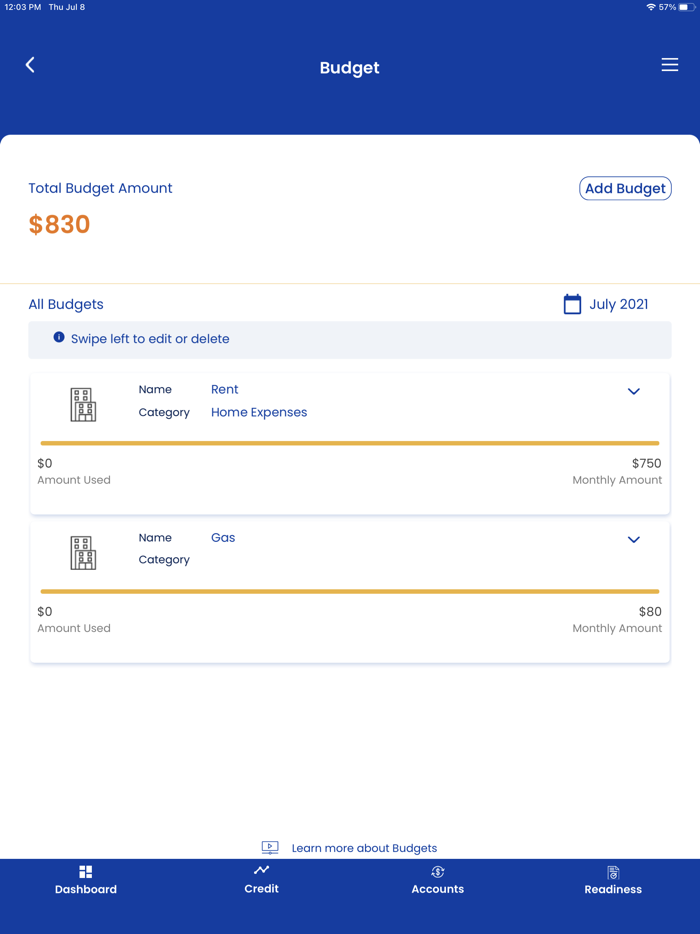This screenshot has height=934, width=700.
Task: Select the $830 total budget amount
Action: coord(59,224)
